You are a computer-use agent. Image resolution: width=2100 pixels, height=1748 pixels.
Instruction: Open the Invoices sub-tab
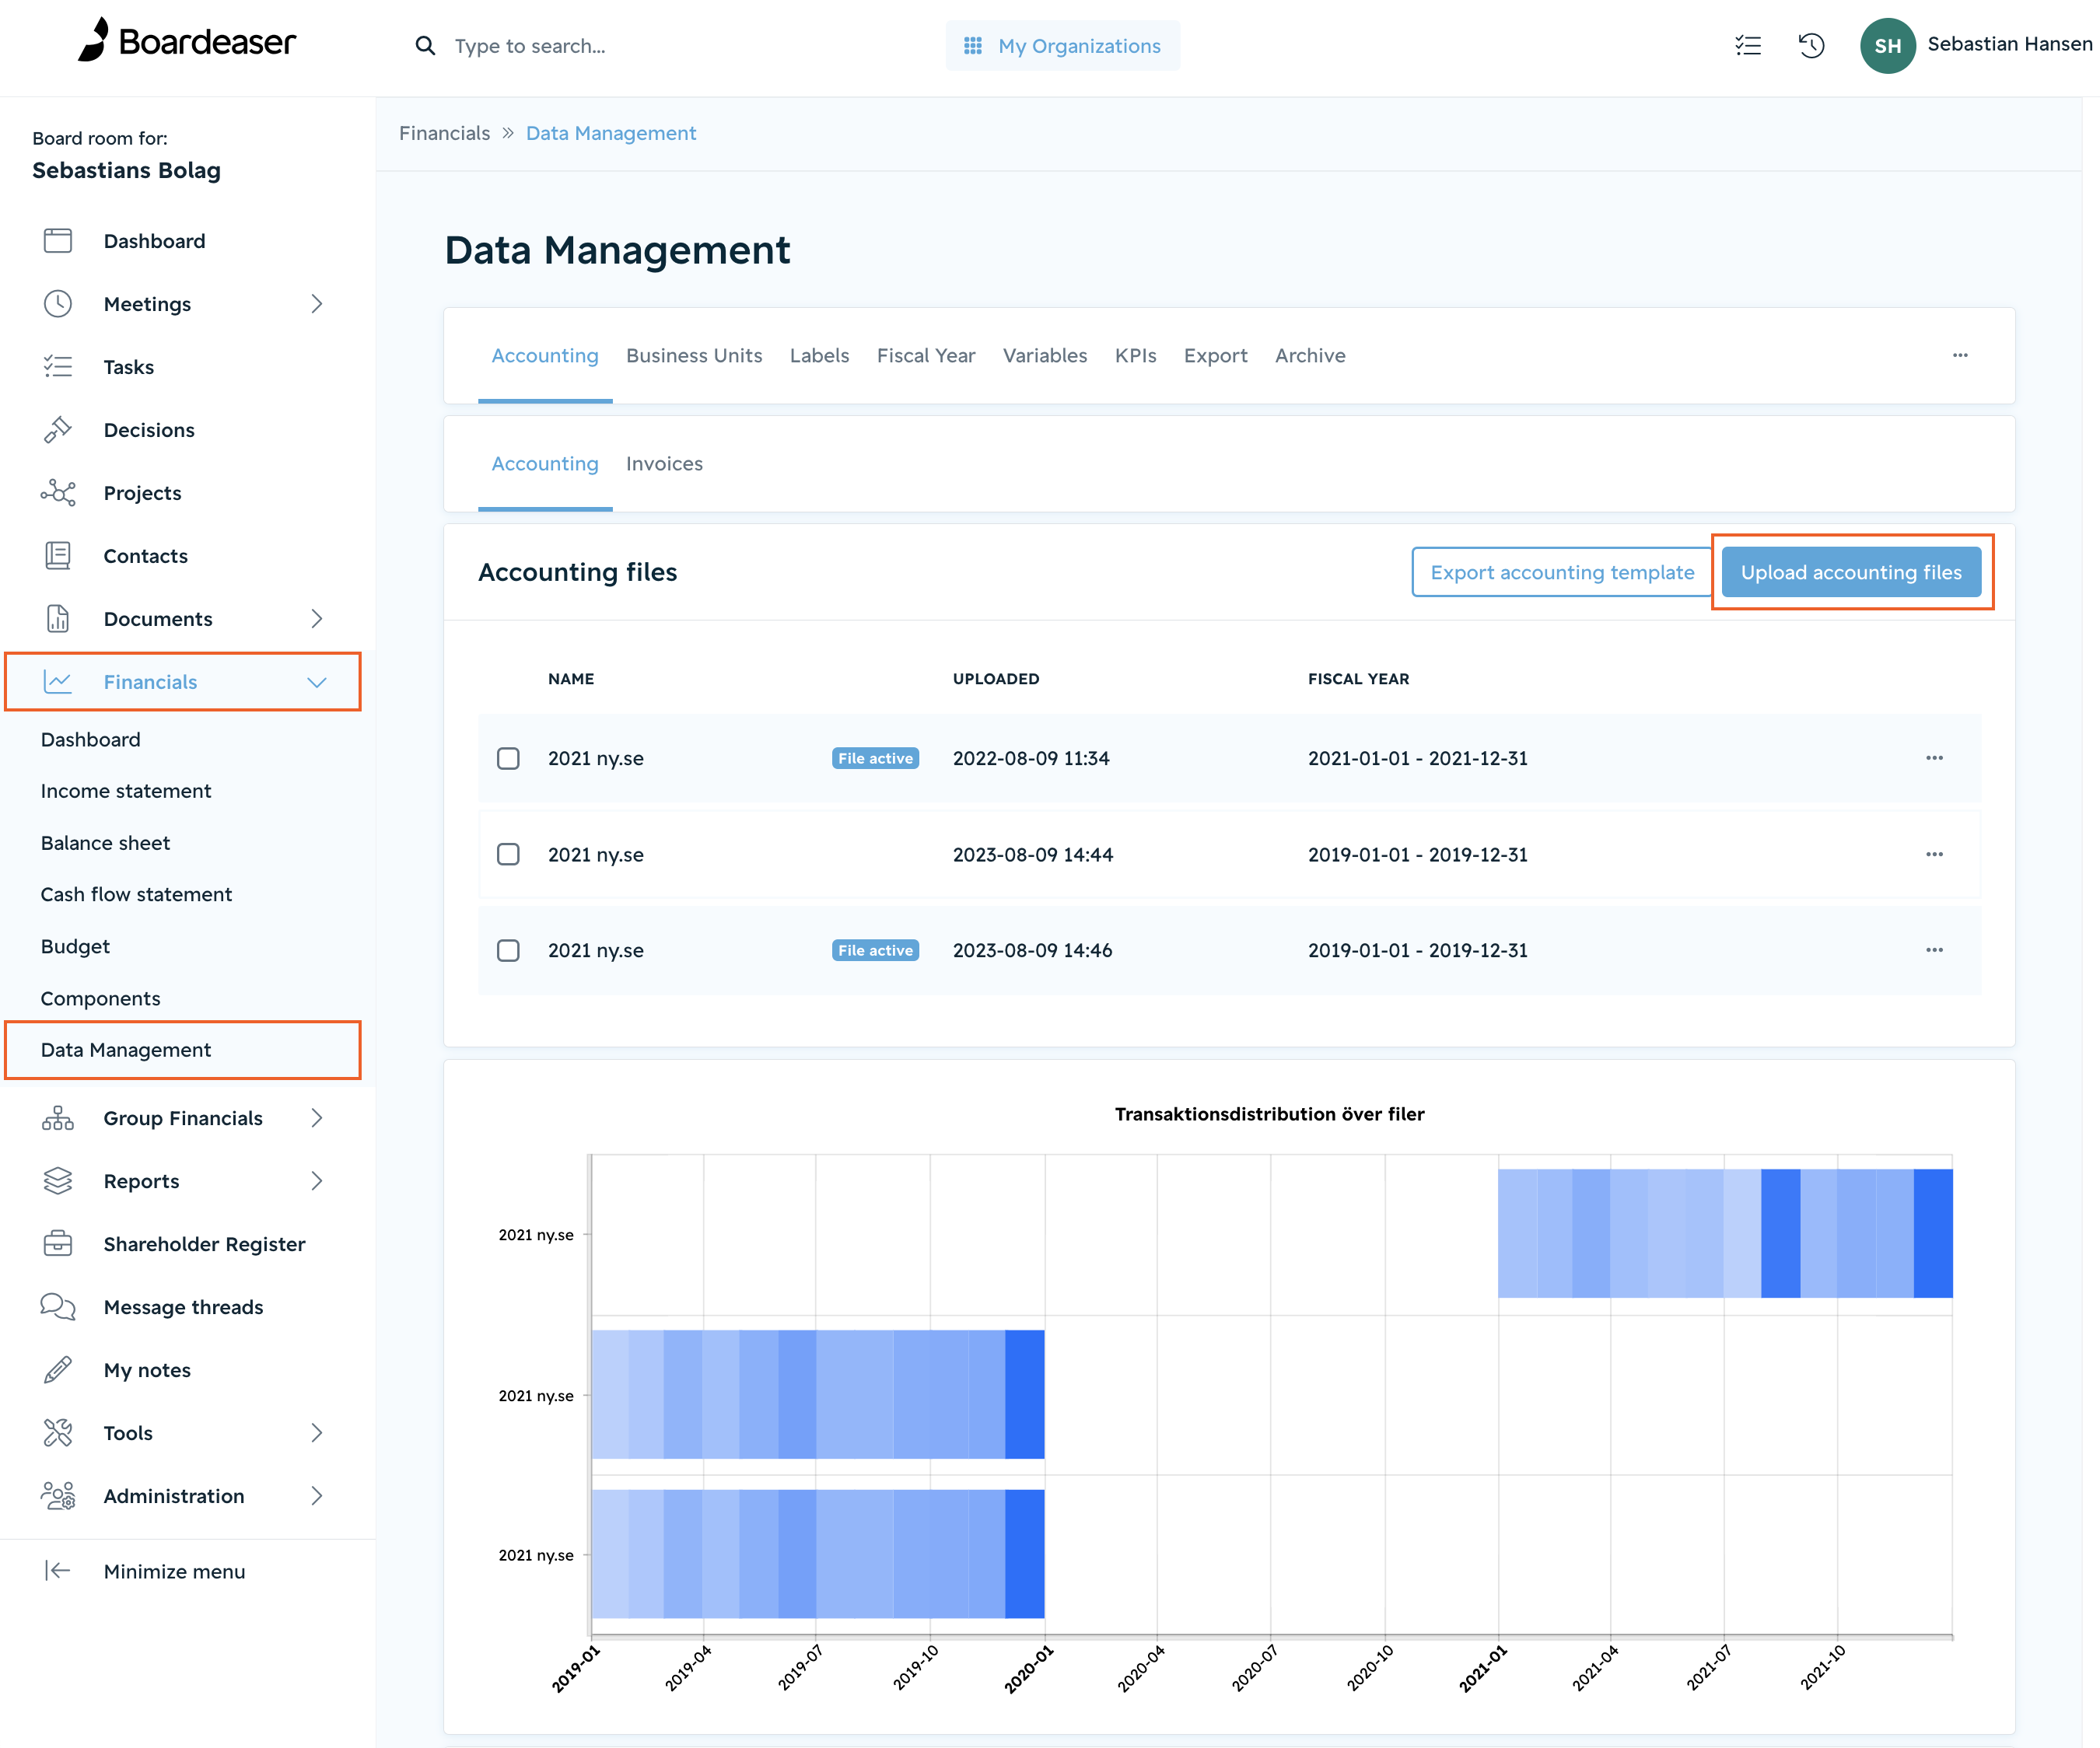664,464
